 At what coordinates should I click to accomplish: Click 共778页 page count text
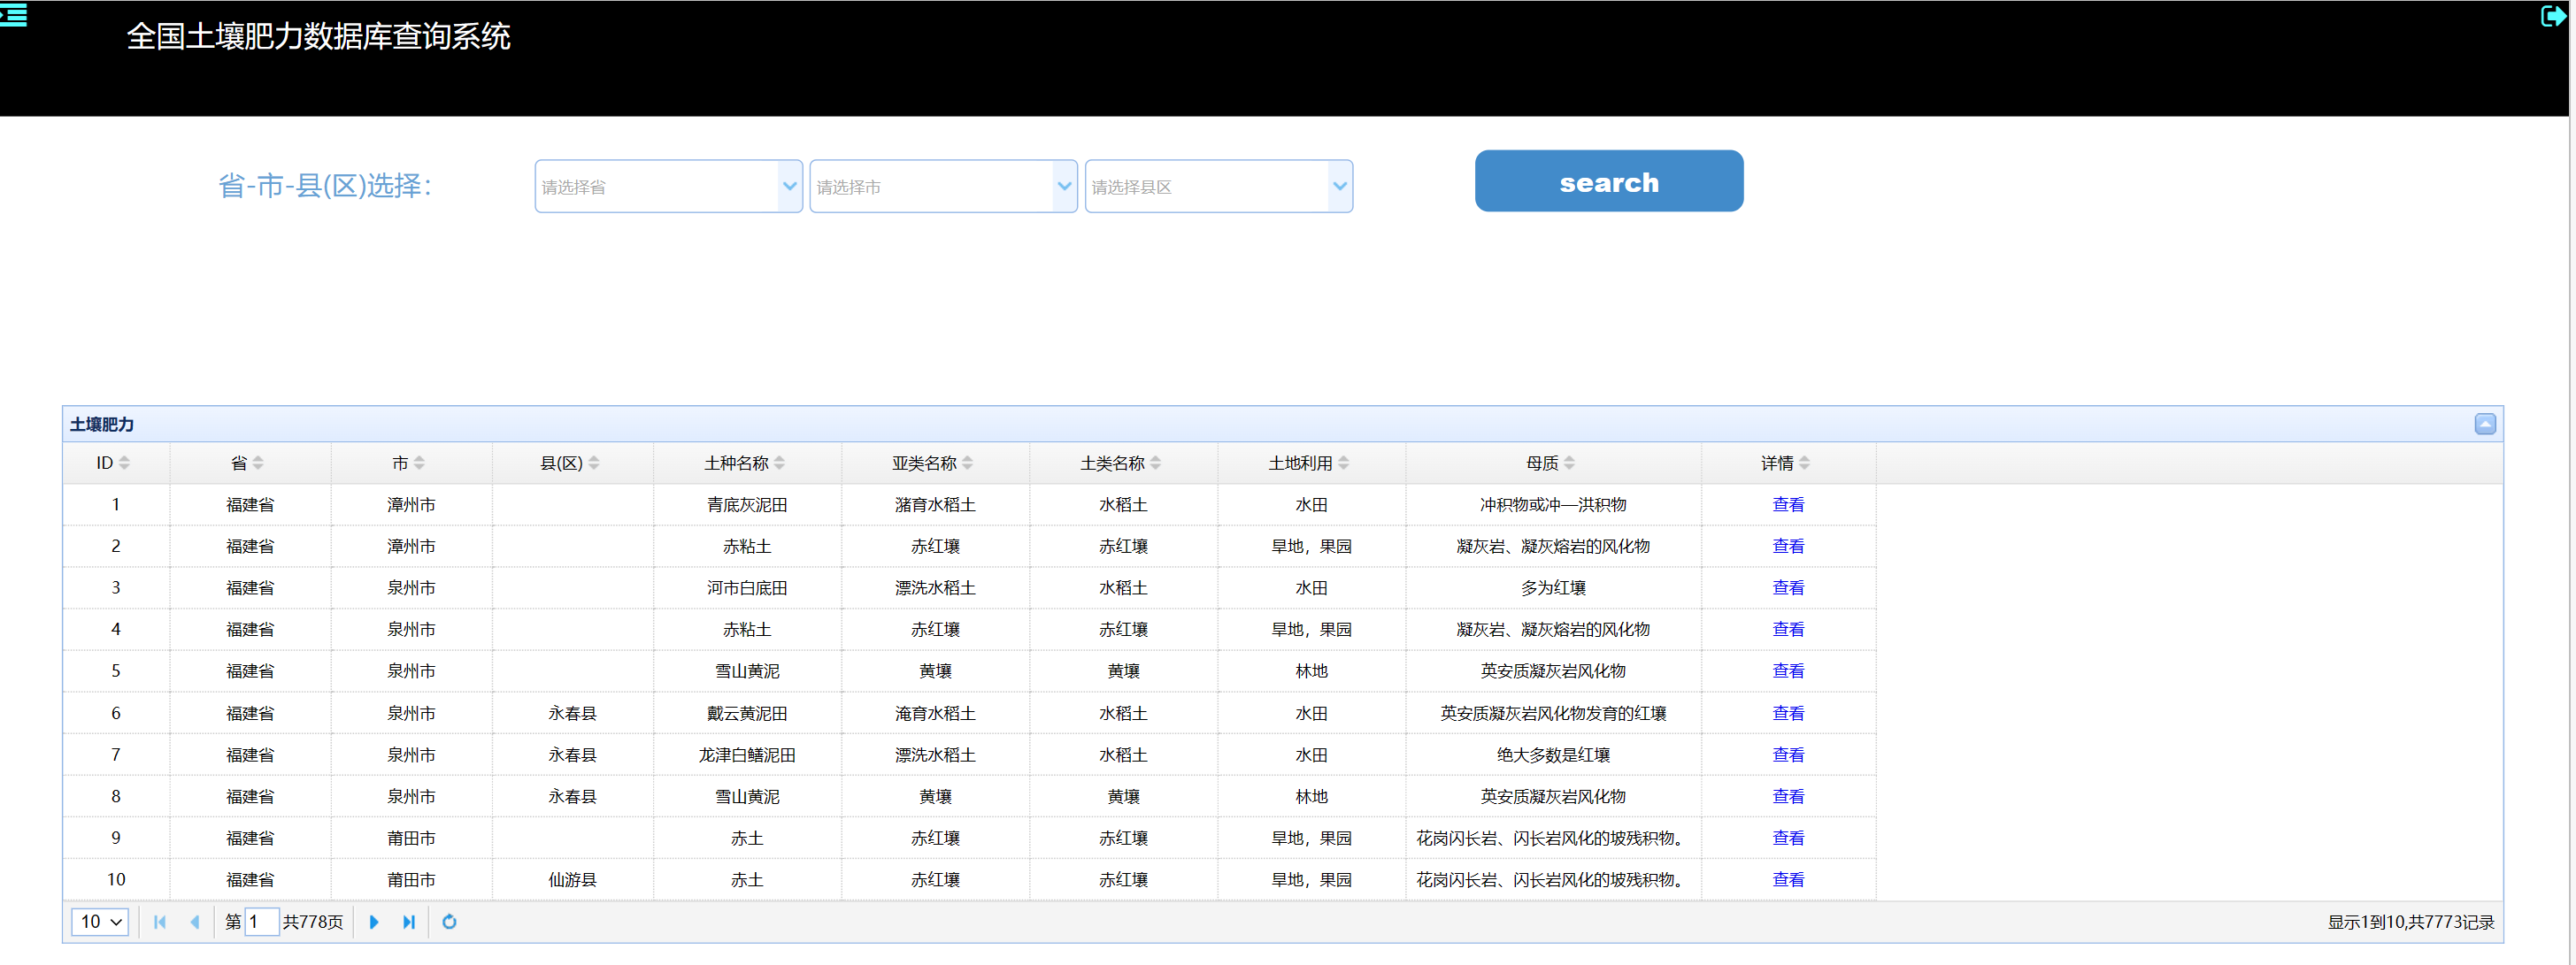[x=313, y=922]
